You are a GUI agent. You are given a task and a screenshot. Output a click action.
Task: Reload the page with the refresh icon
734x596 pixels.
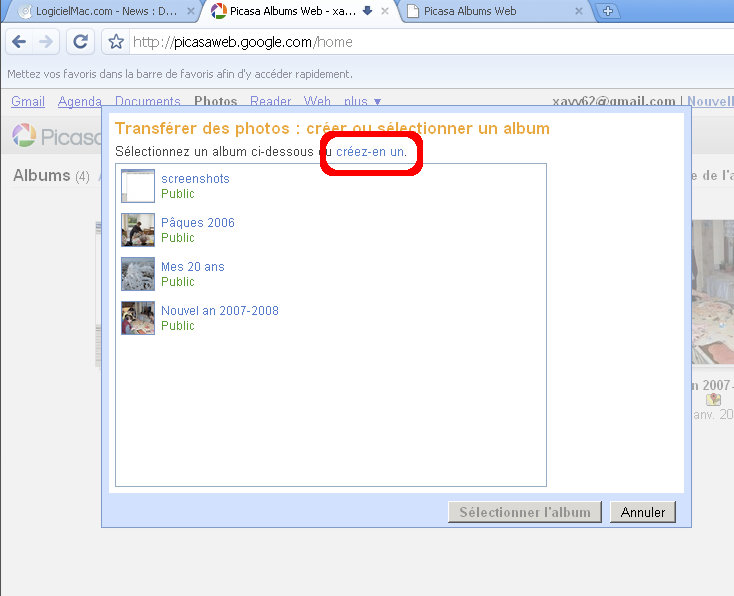[x=81, y=42]
